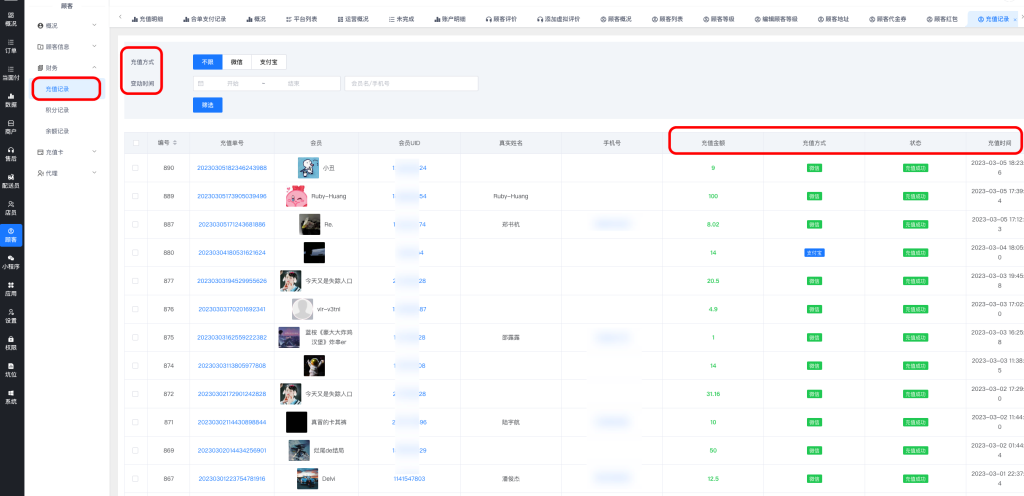Screen dimensions: 1024x496
Task: Select the checkbox for row 877
Action: click(x=136, y=281)
